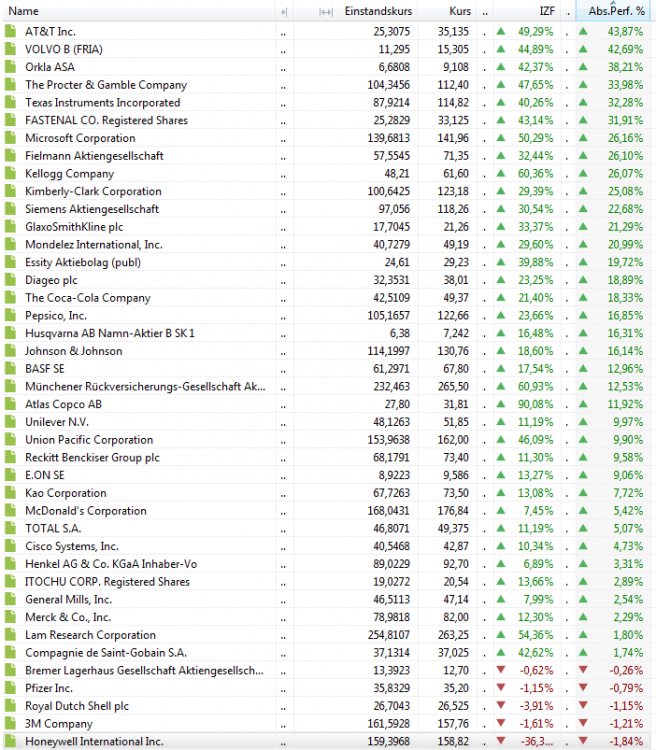Click the icon beside E.ON SE
Image resolution: width=656 pixels, height=750 pixels.
tap(10, 475)
